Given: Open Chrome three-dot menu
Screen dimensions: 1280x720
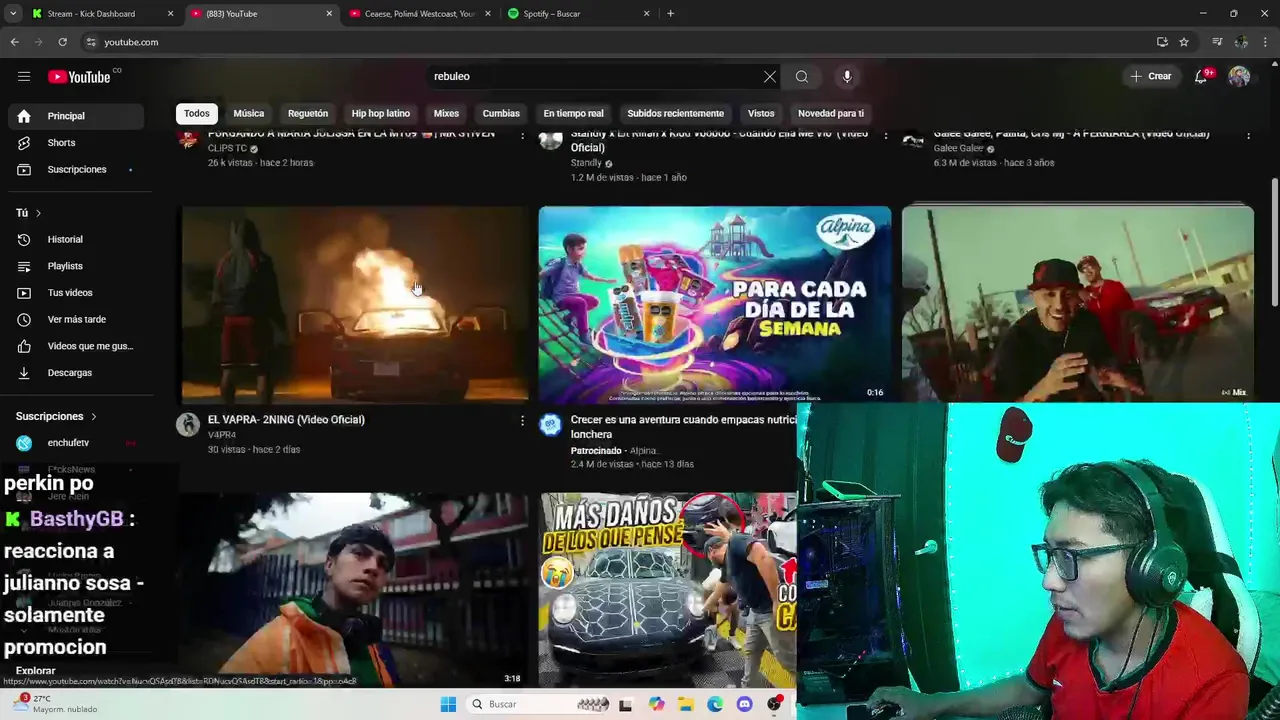Looking at the screenshot, I should click(x=1266, y=42).
